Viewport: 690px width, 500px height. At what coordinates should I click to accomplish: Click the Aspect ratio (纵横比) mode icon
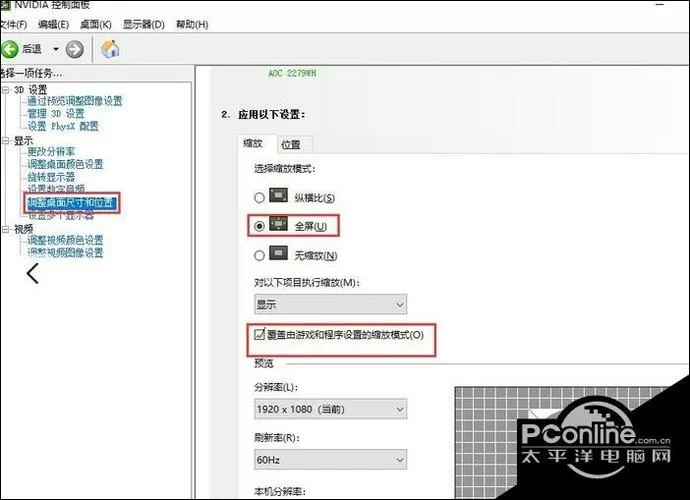tap(278, 195)
